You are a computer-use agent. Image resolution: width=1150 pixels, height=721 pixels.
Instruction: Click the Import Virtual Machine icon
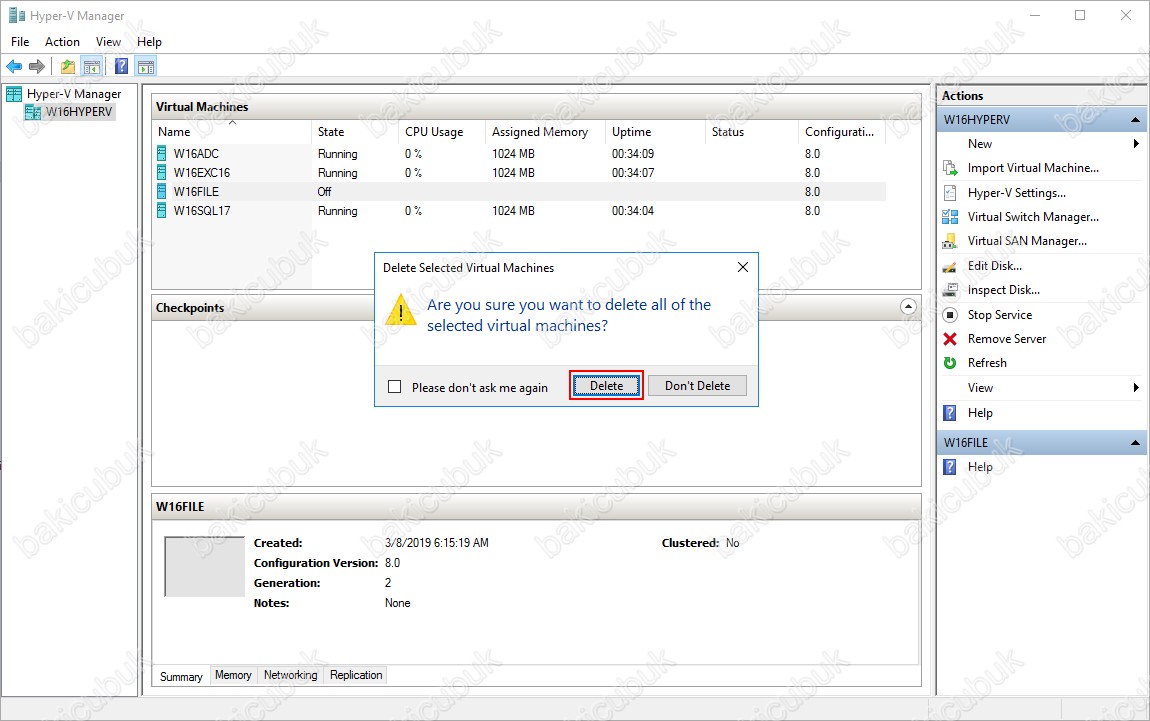click(950, 168)
